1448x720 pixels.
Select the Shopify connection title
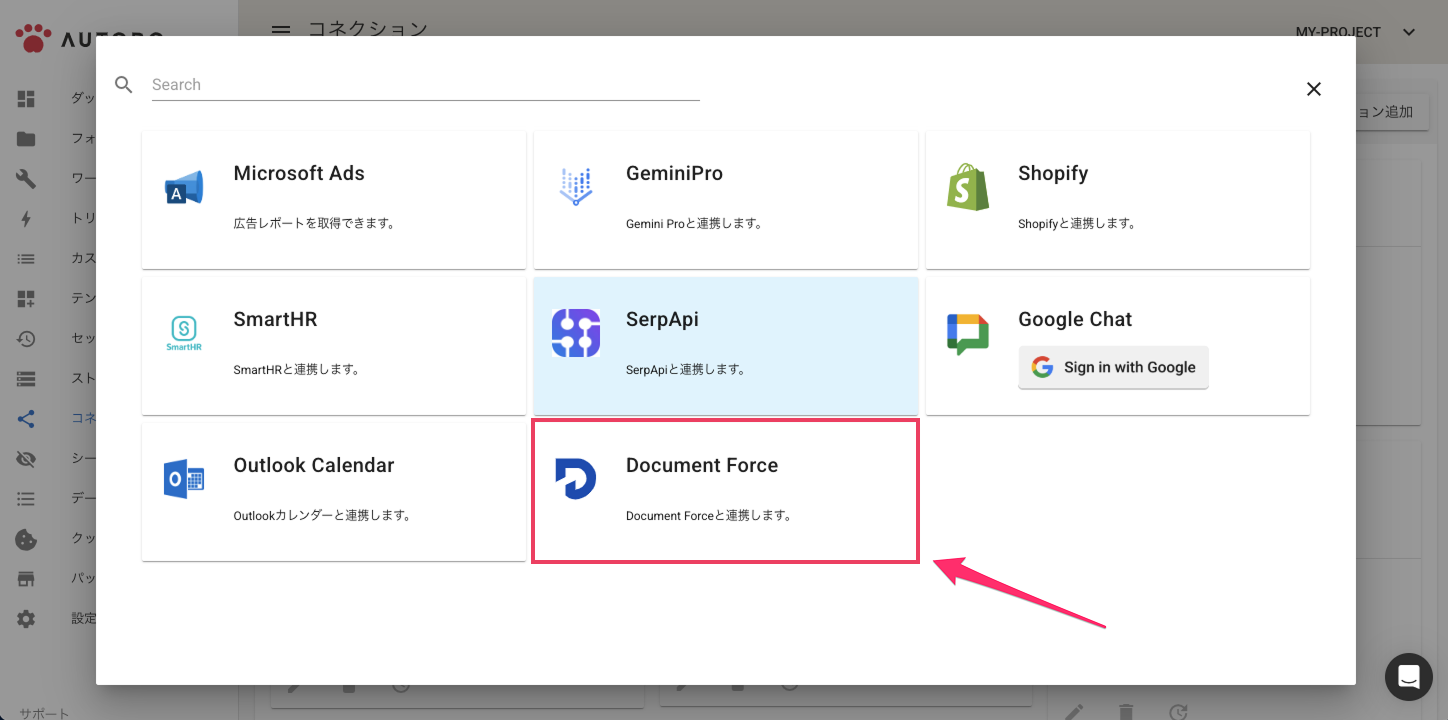click(x=1053, y=173)
